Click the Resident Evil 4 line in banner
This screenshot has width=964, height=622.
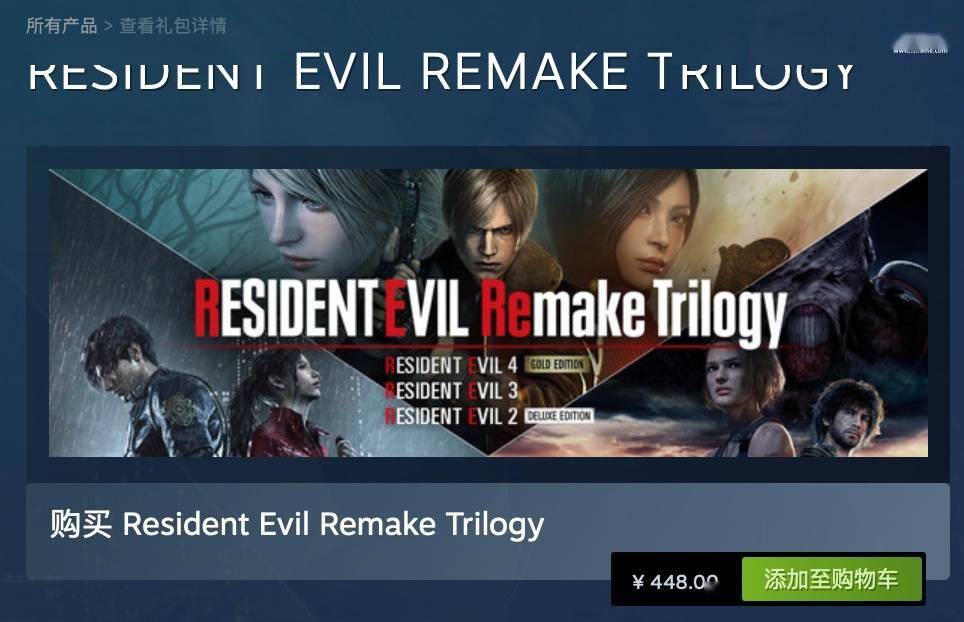tap(451, 365)
